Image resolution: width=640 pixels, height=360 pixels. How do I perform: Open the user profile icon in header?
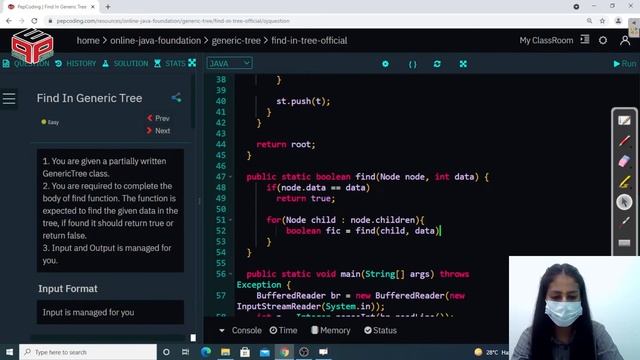625,40
